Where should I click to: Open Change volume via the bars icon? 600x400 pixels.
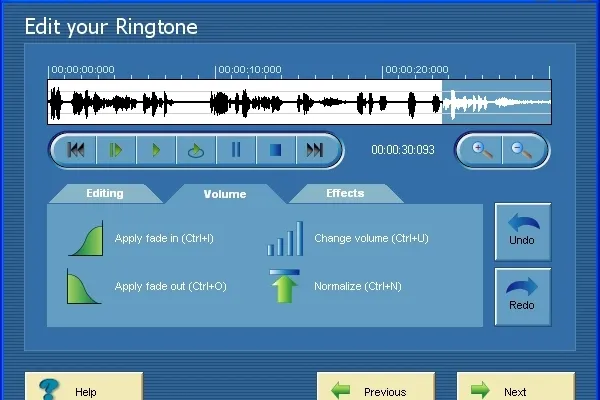(285, 238)
